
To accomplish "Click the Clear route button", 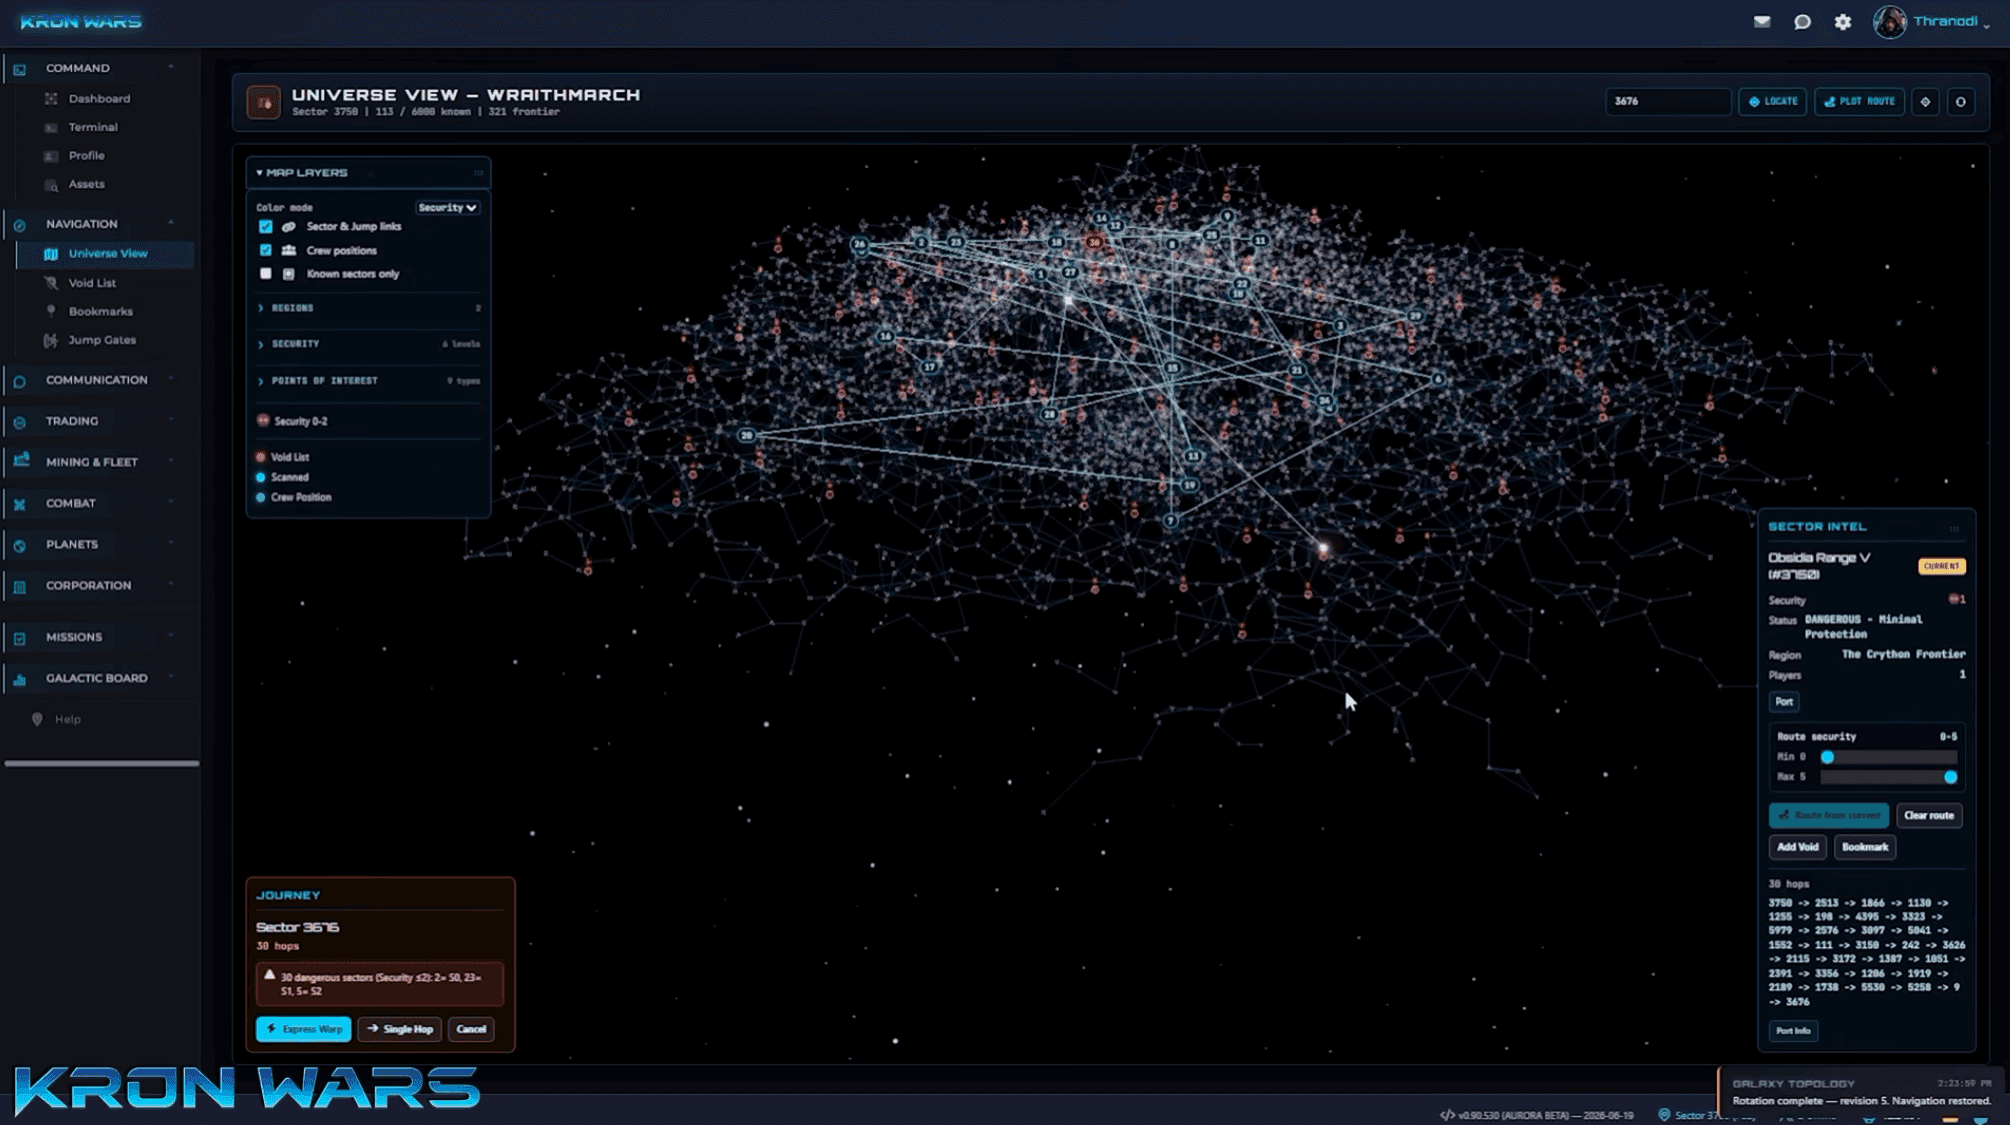I will tap(1929, 816).
